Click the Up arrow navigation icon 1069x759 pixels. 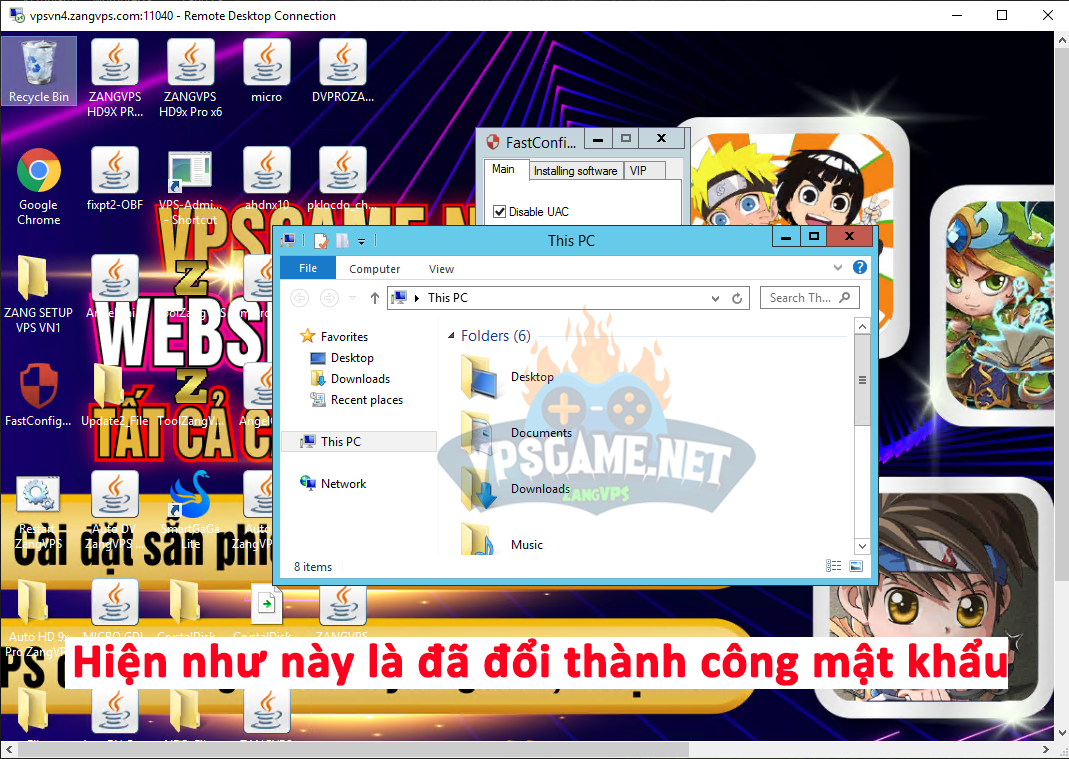pyautogui.click(x=375, y=298)
